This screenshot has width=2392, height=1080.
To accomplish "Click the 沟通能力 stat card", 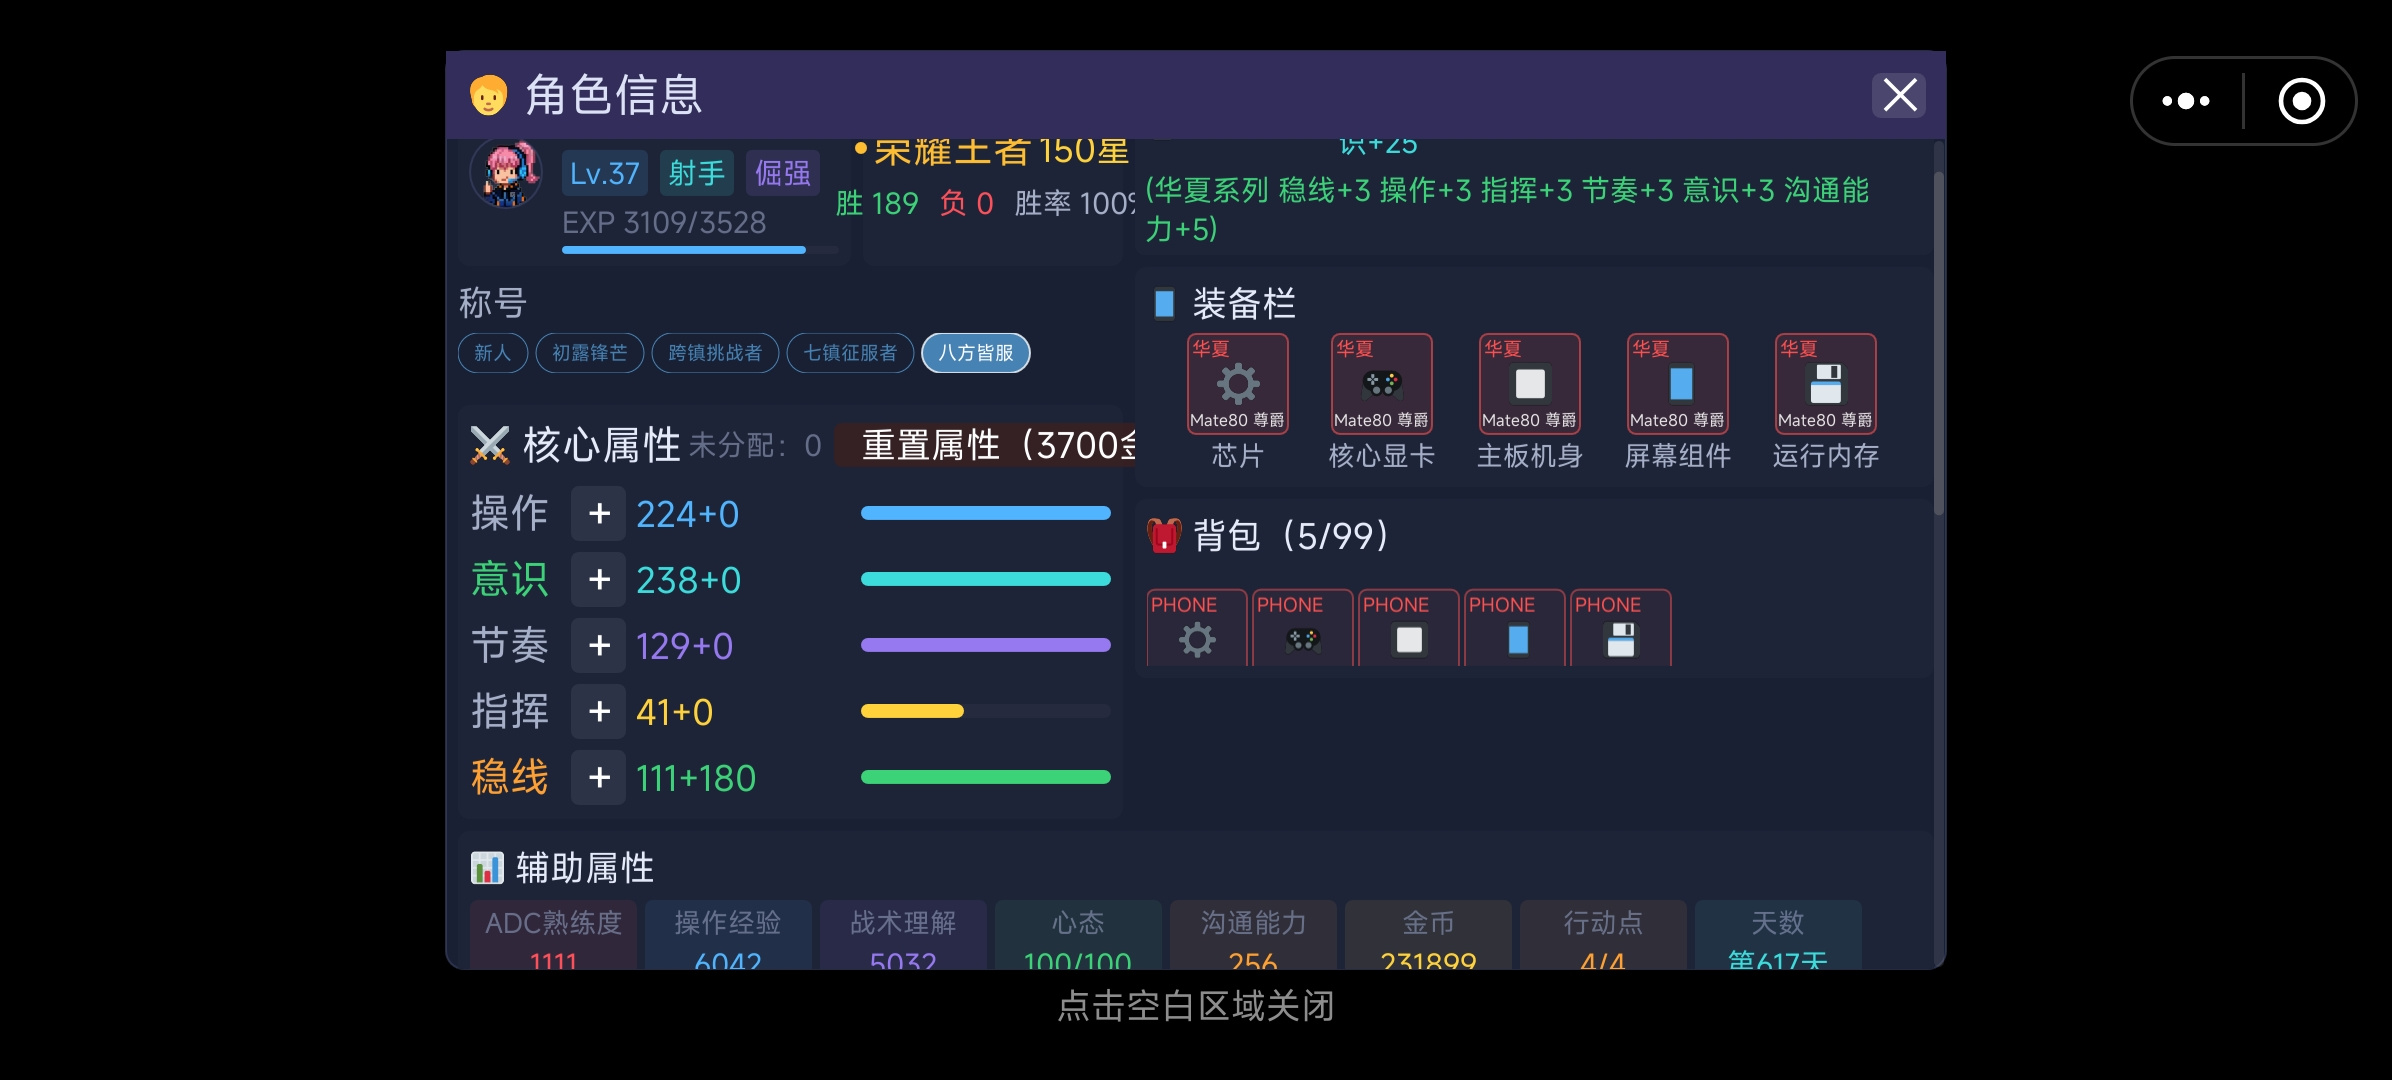I will (x=1253, y=935).
